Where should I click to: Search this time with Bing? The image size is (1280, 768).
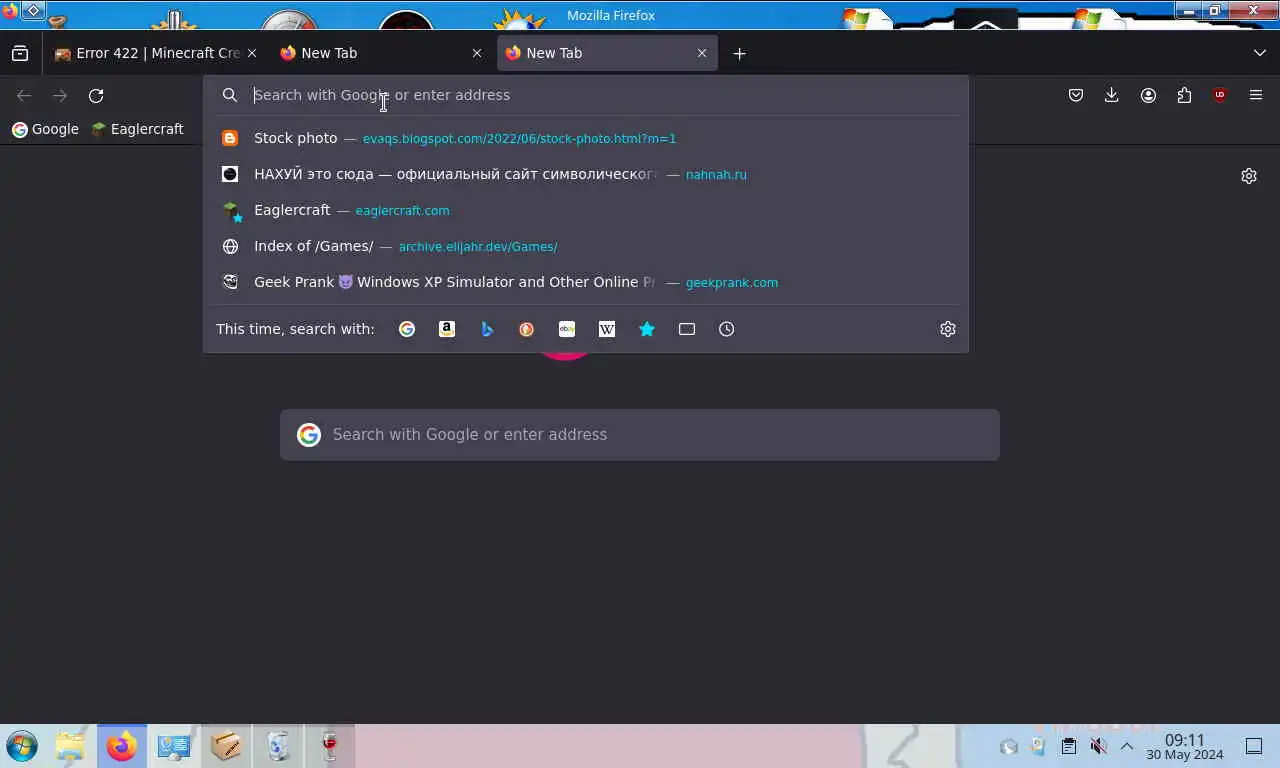pyautogui.click(x=487, y=329)
